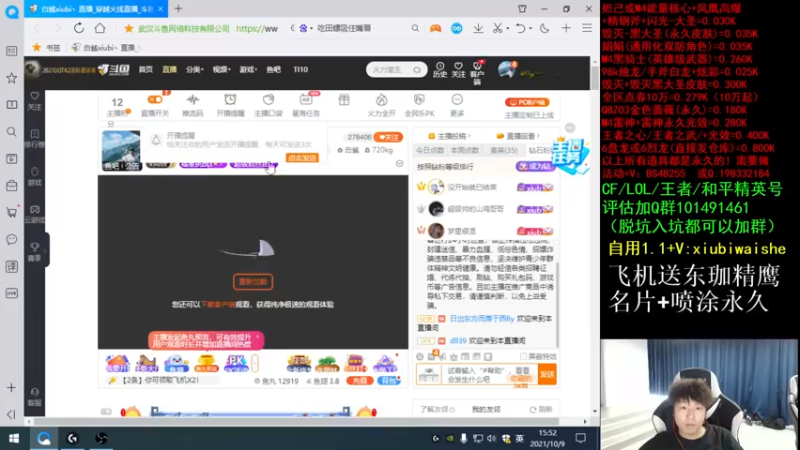Viewport: 800px width, 450px height.
Task: Open the 火力全开 flame tool
Action: pos(382,105)
